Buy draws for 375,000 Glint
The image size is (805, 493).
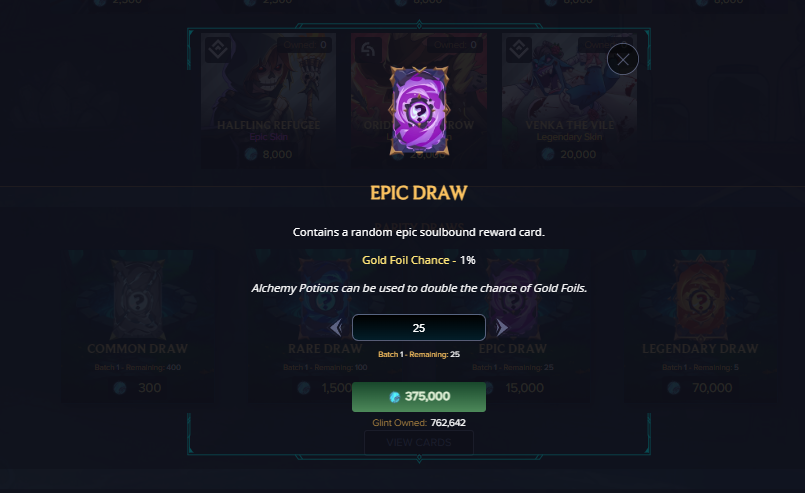419,396
